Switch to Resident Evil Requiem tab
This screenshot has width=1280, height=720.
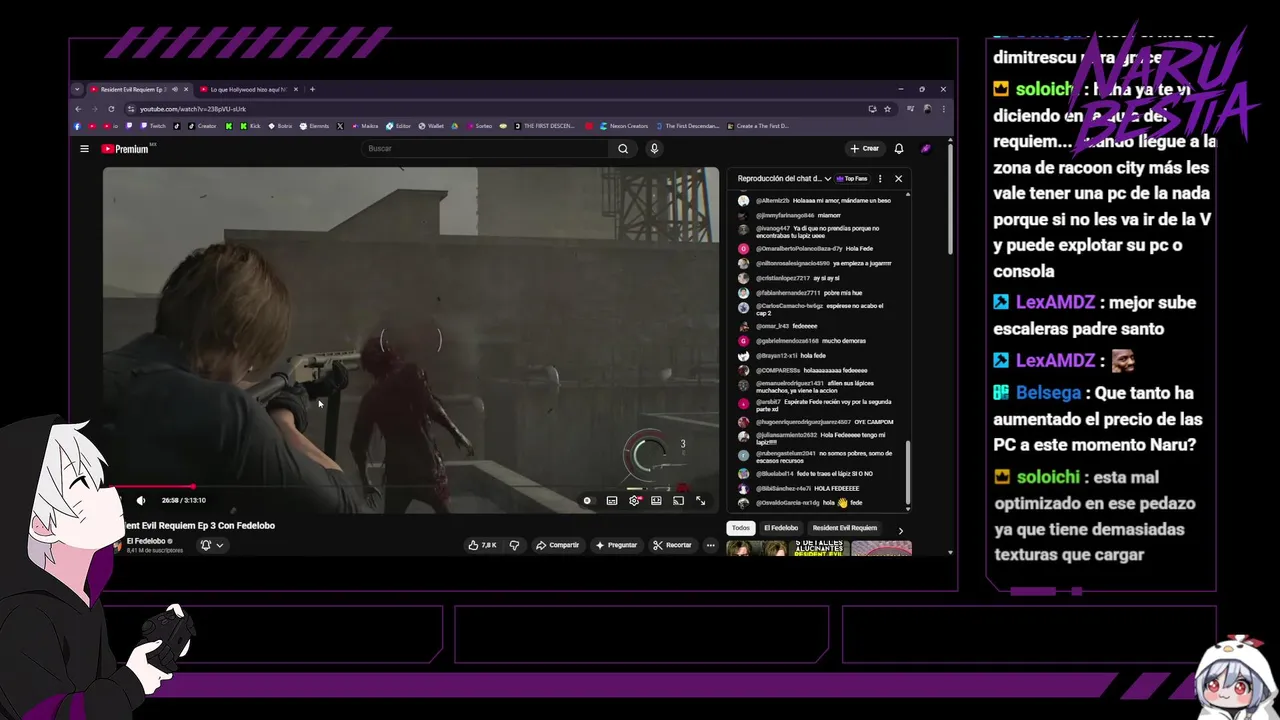click(x=139, y=89)
